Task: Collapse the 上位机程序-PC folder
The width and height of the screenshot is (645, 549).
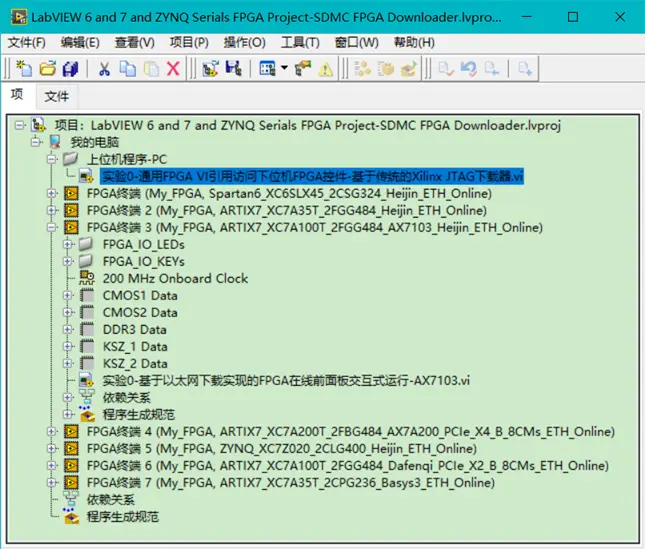Action: [52, 159]
